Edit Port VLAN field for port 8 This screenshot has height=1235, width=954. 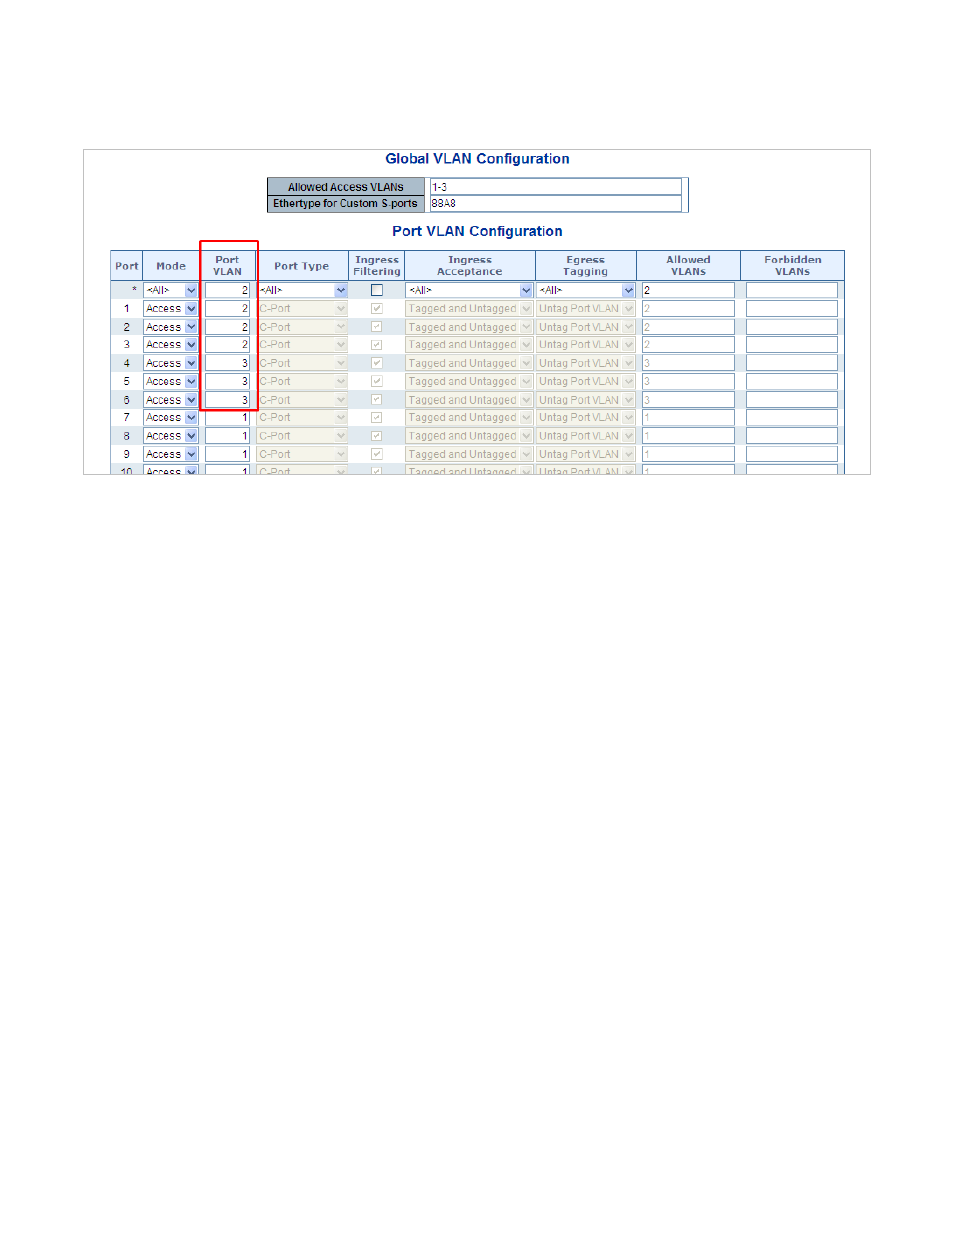tap(228, 436)
